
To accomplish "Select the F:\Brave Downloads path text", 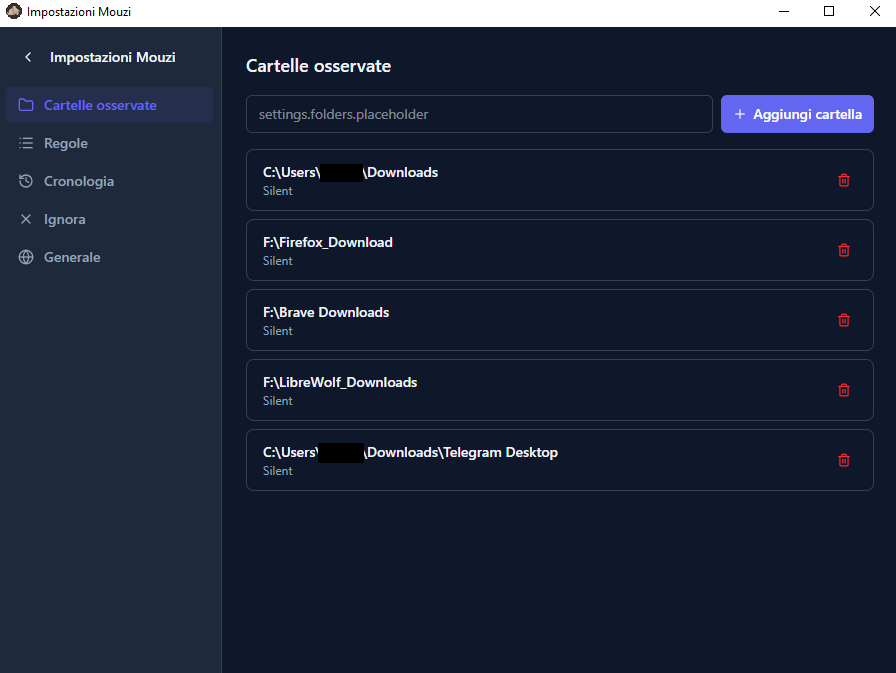I will pyautogui.click(x=326, y=313).
